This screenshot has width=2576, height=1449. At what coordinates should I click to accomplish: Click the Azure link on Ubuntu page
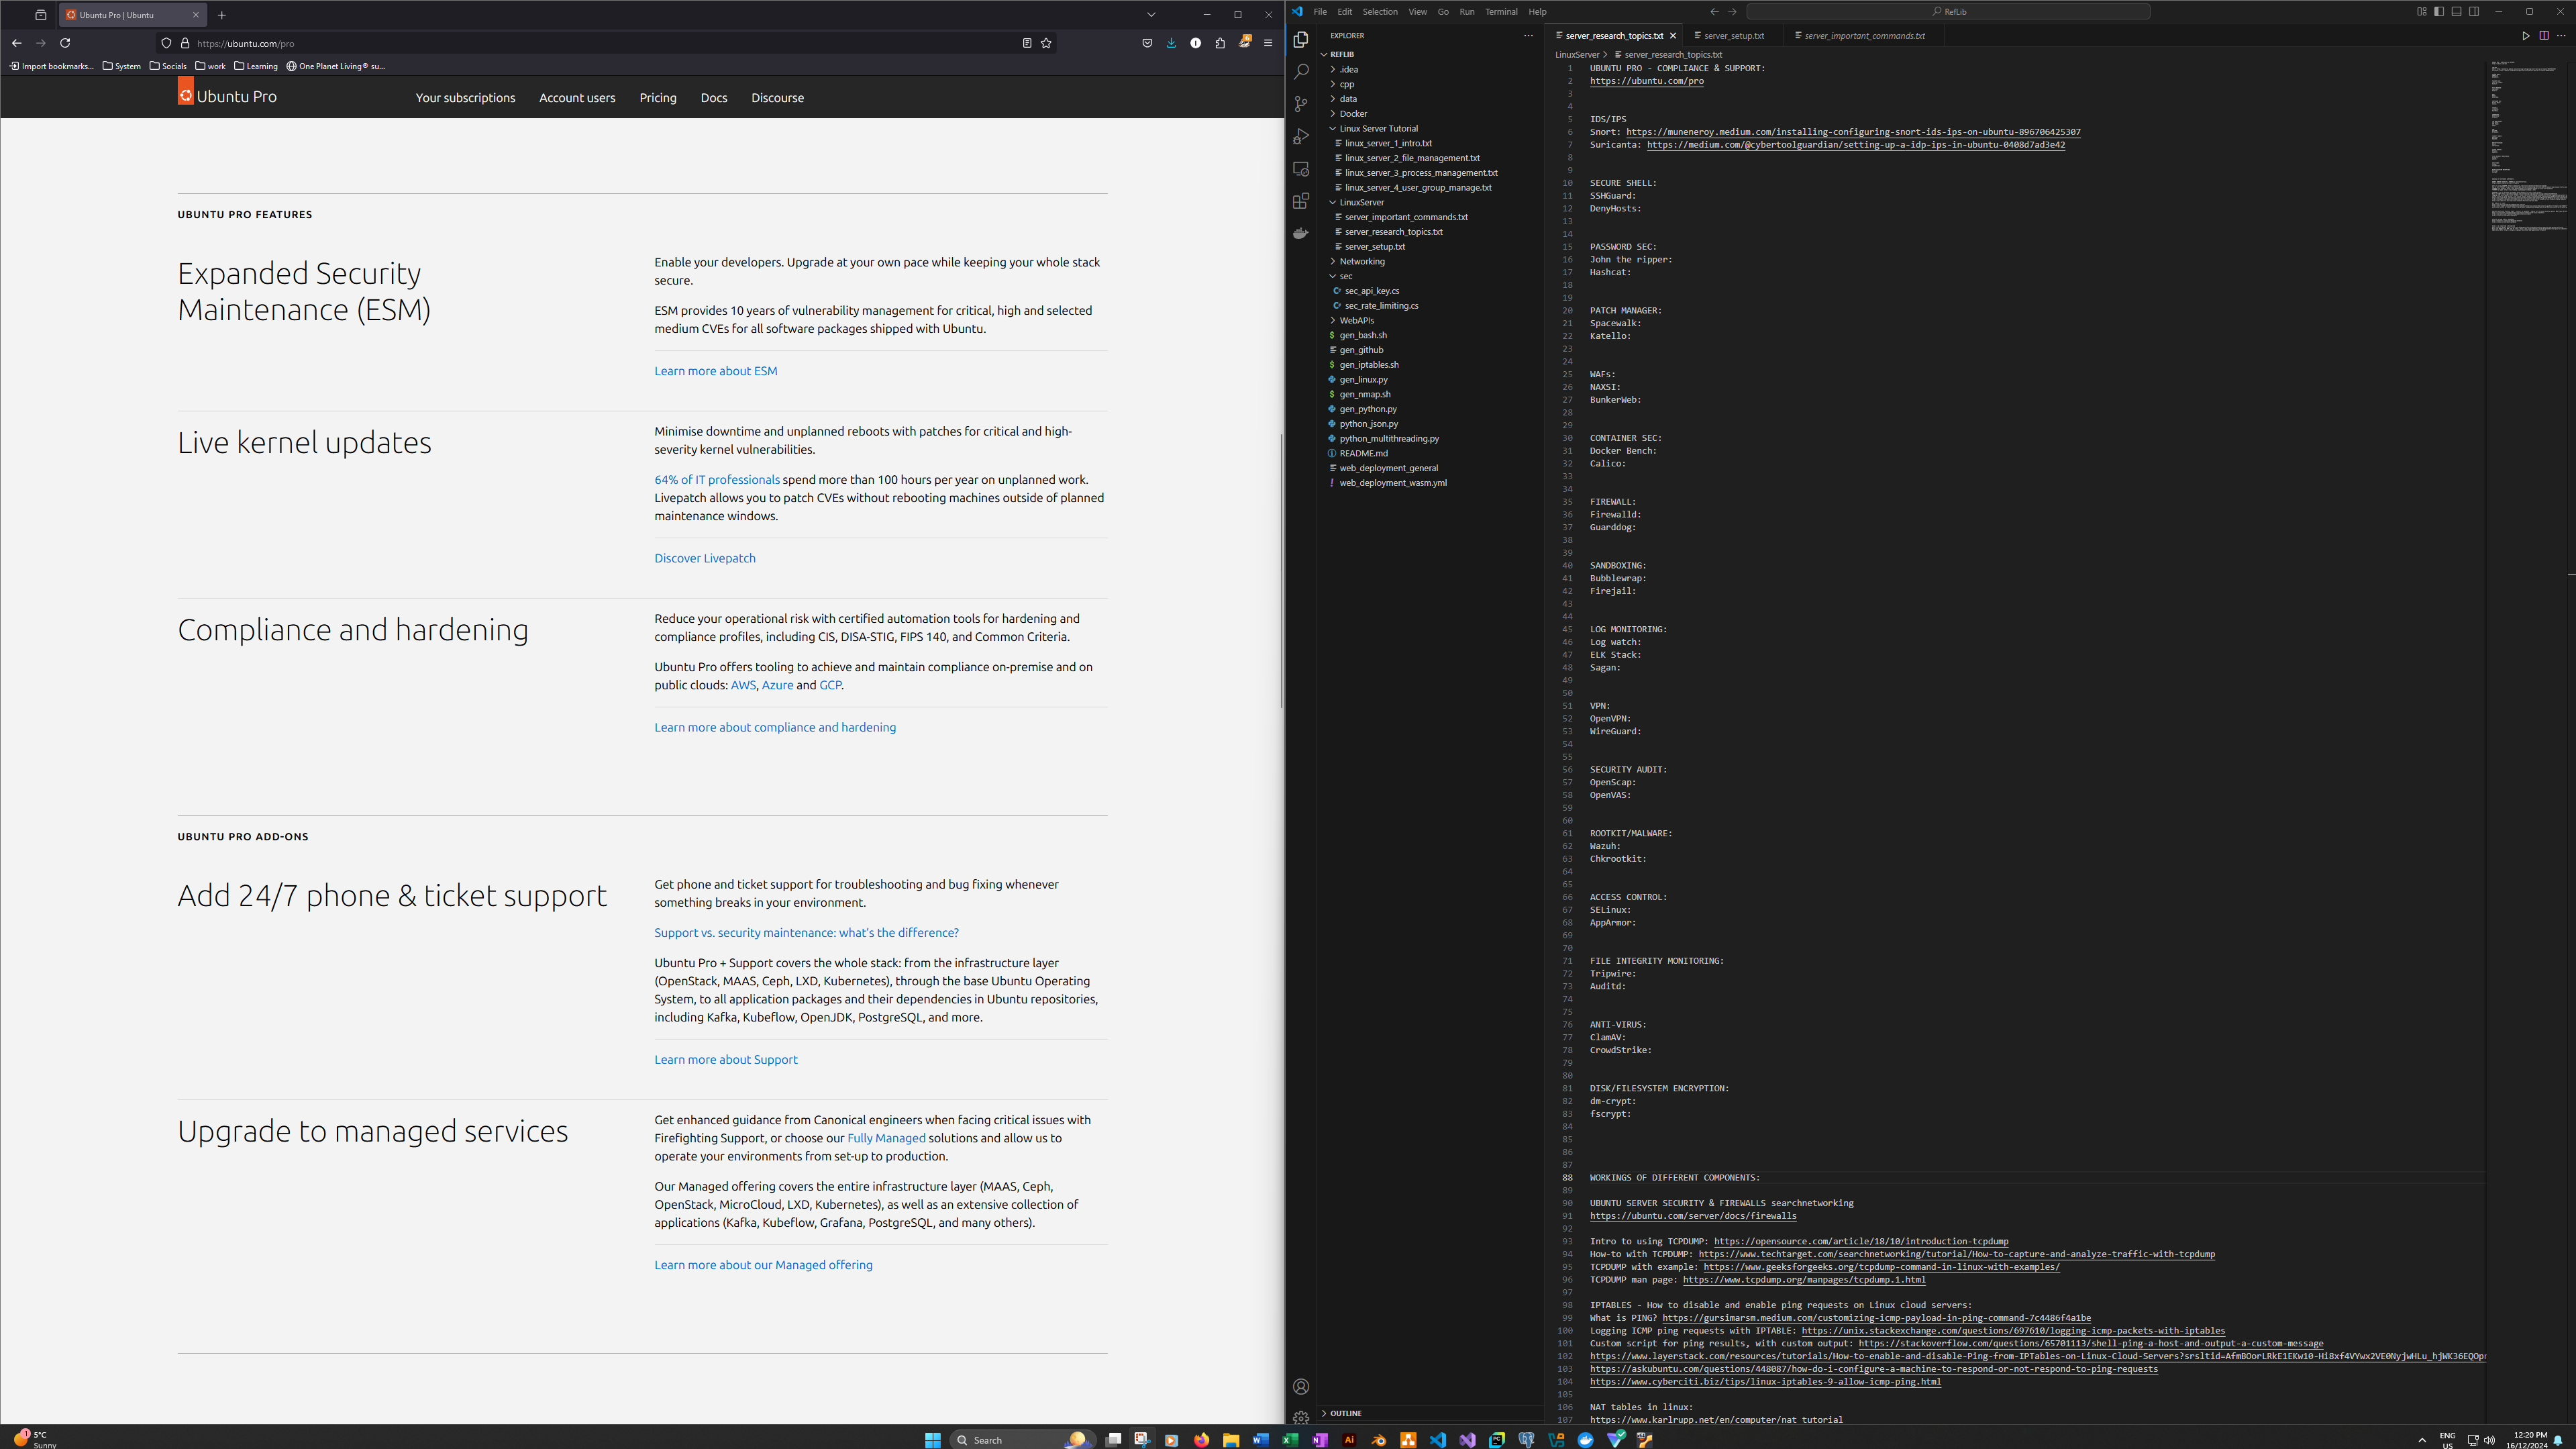(777, 685)
